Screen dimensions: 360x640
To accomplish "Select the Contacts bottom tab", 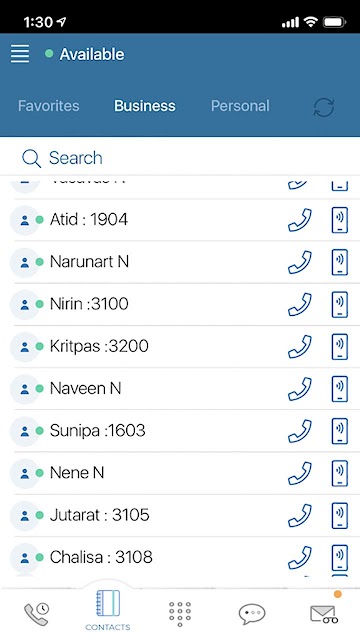I will coord(108,610).
